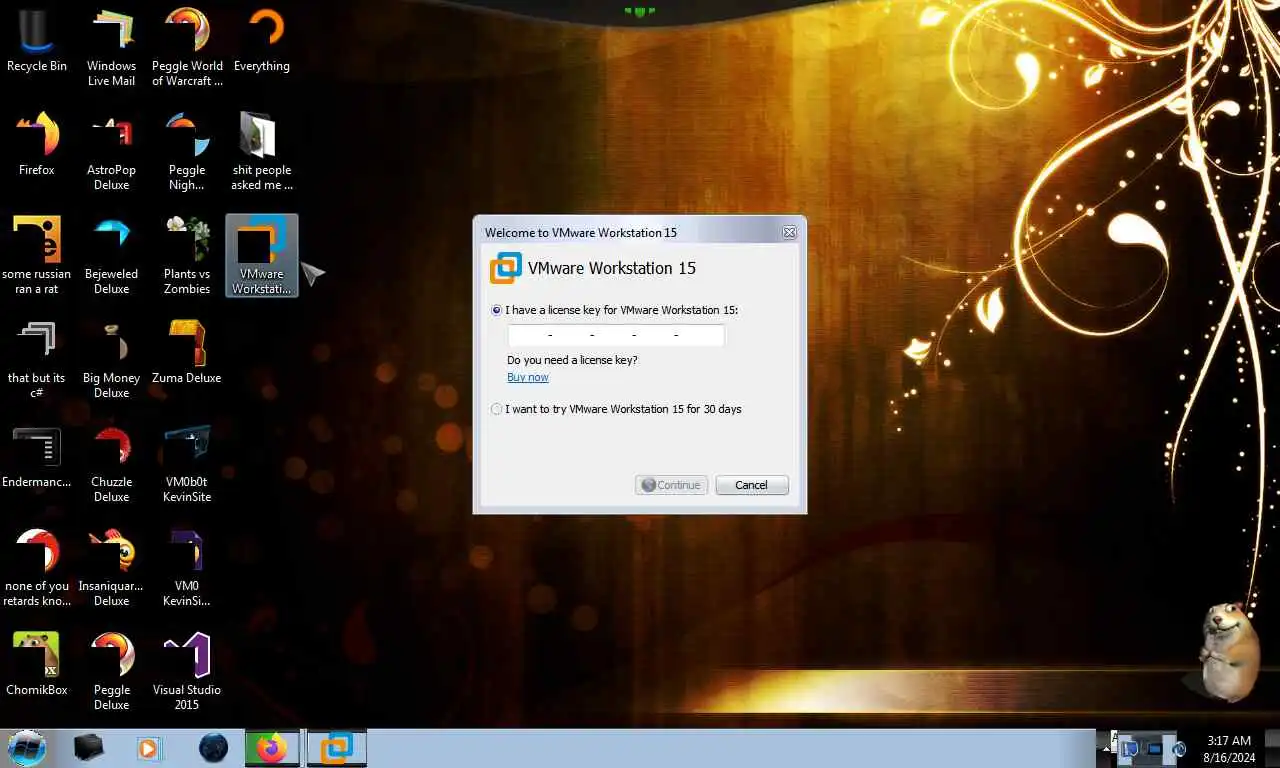
Task: Open Windows Live Mail desktop shortcut
Action: (112, 48)
